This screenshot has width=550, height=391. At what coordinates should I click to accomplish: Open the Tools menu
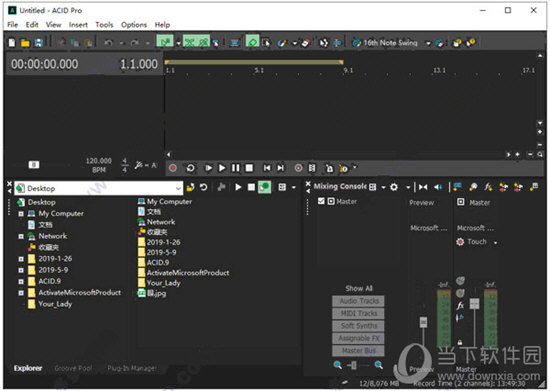pos(104,25)
